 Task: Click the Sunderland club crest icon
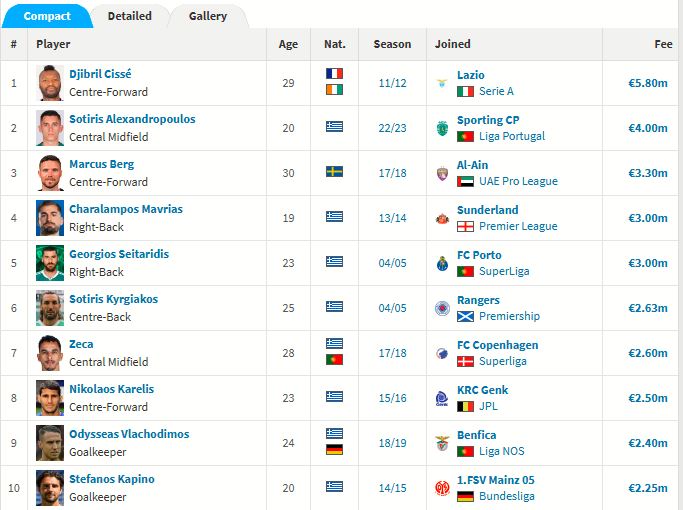[x=442, y=218]
